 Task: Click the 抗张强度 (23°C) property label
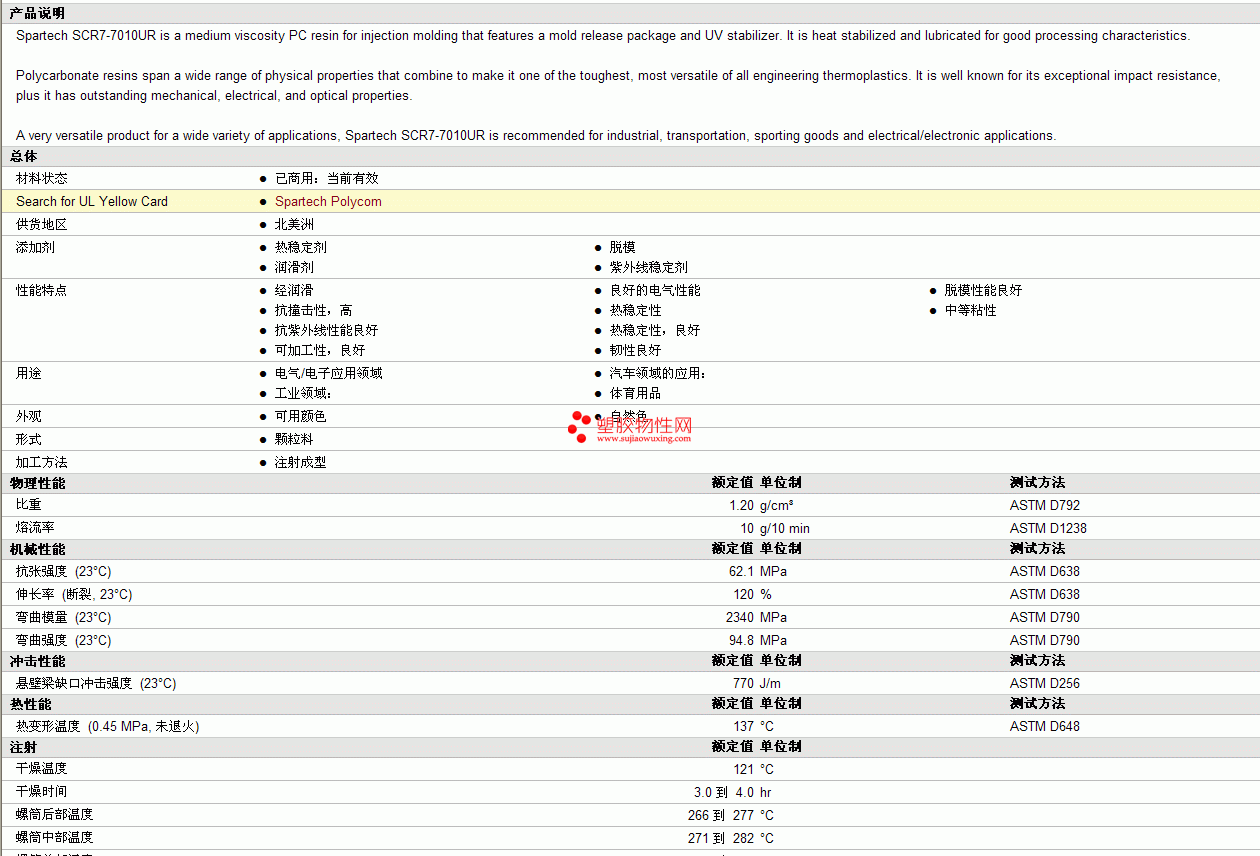tap(63, 571)
